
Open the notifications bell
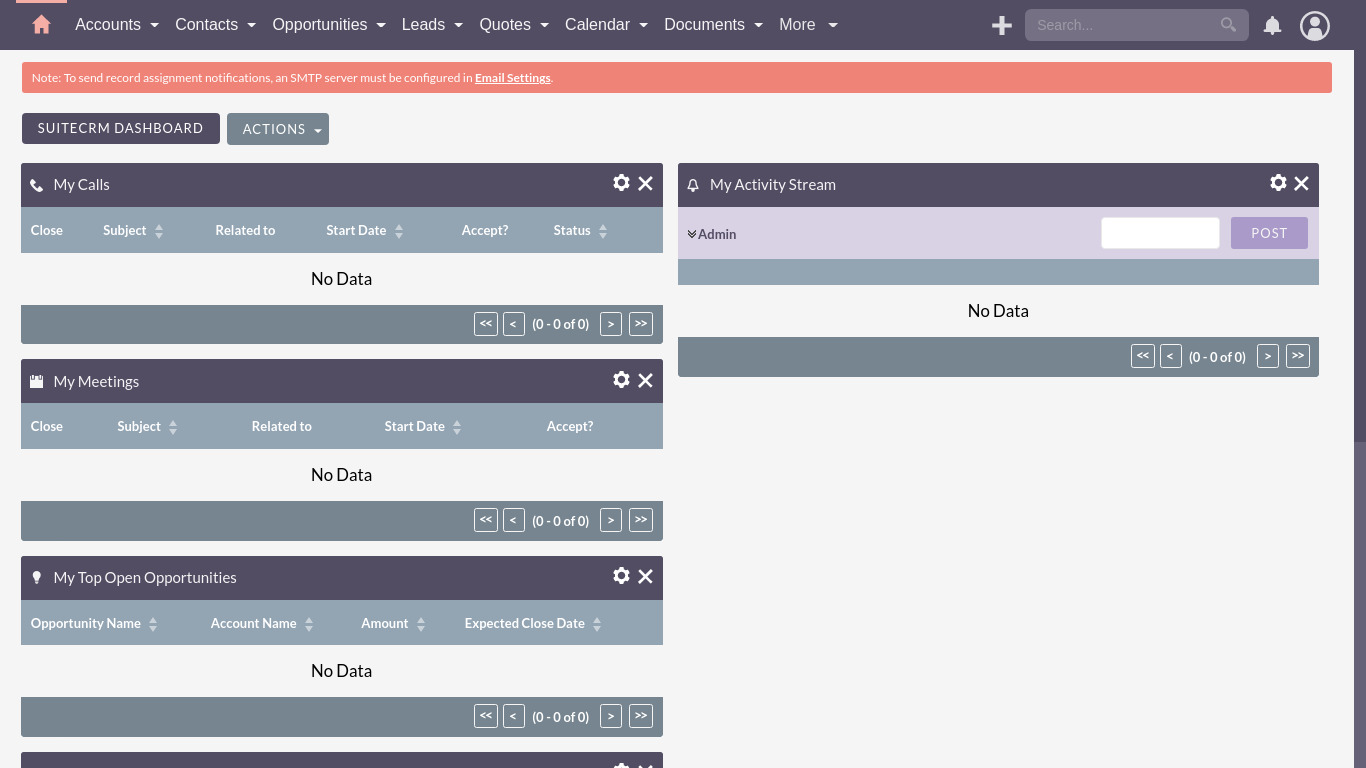point(1272,26)
